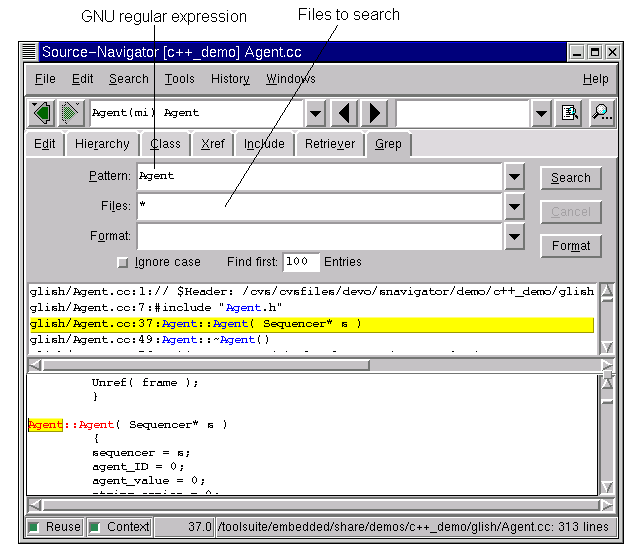The image size is (635, 558).
Task: Switch to the Hierarchy tab
Action: tap(102, 144)
